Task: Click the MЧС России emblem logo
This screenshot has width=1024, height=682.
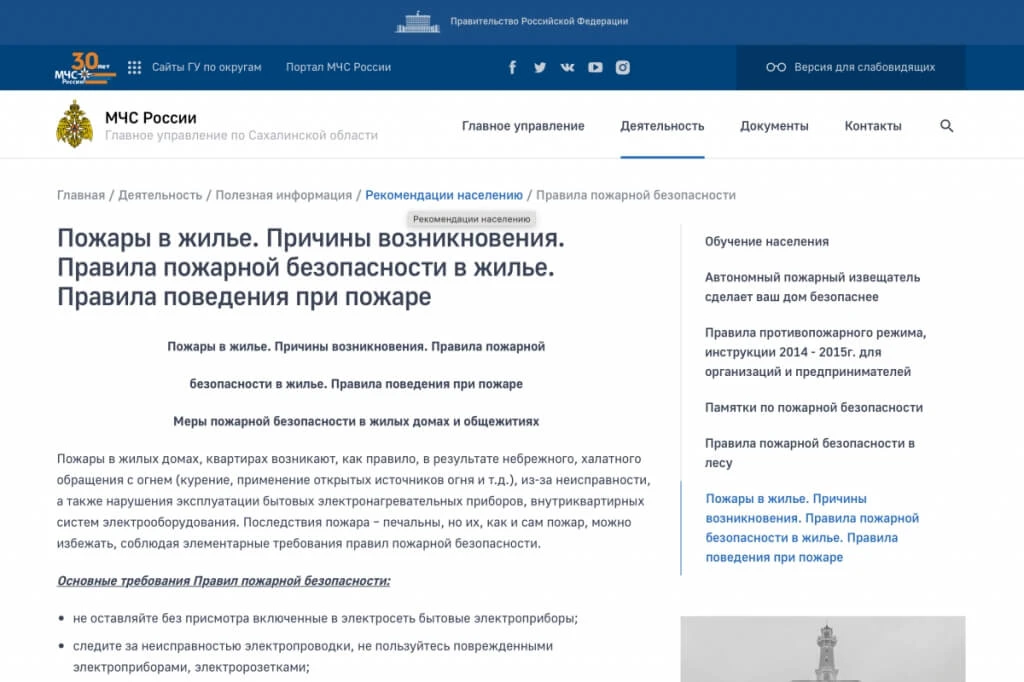Action: (x=74, y=125)
